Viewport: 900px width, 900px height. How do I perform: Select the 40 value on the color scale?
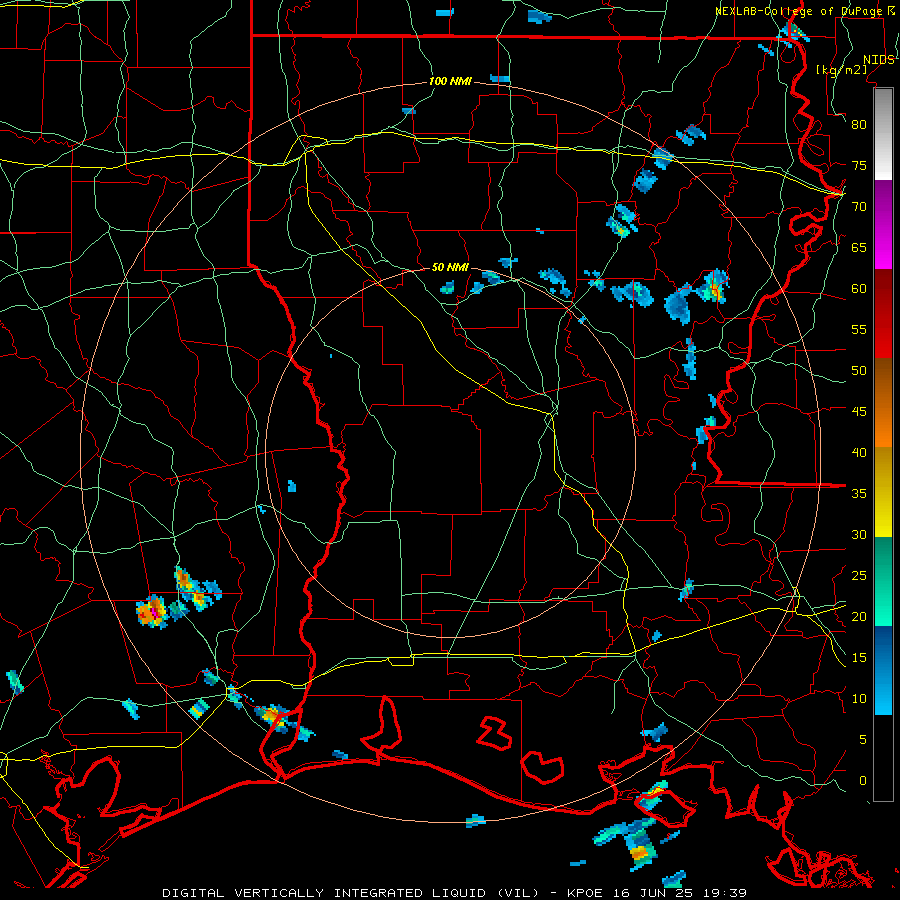click(859, 452)
